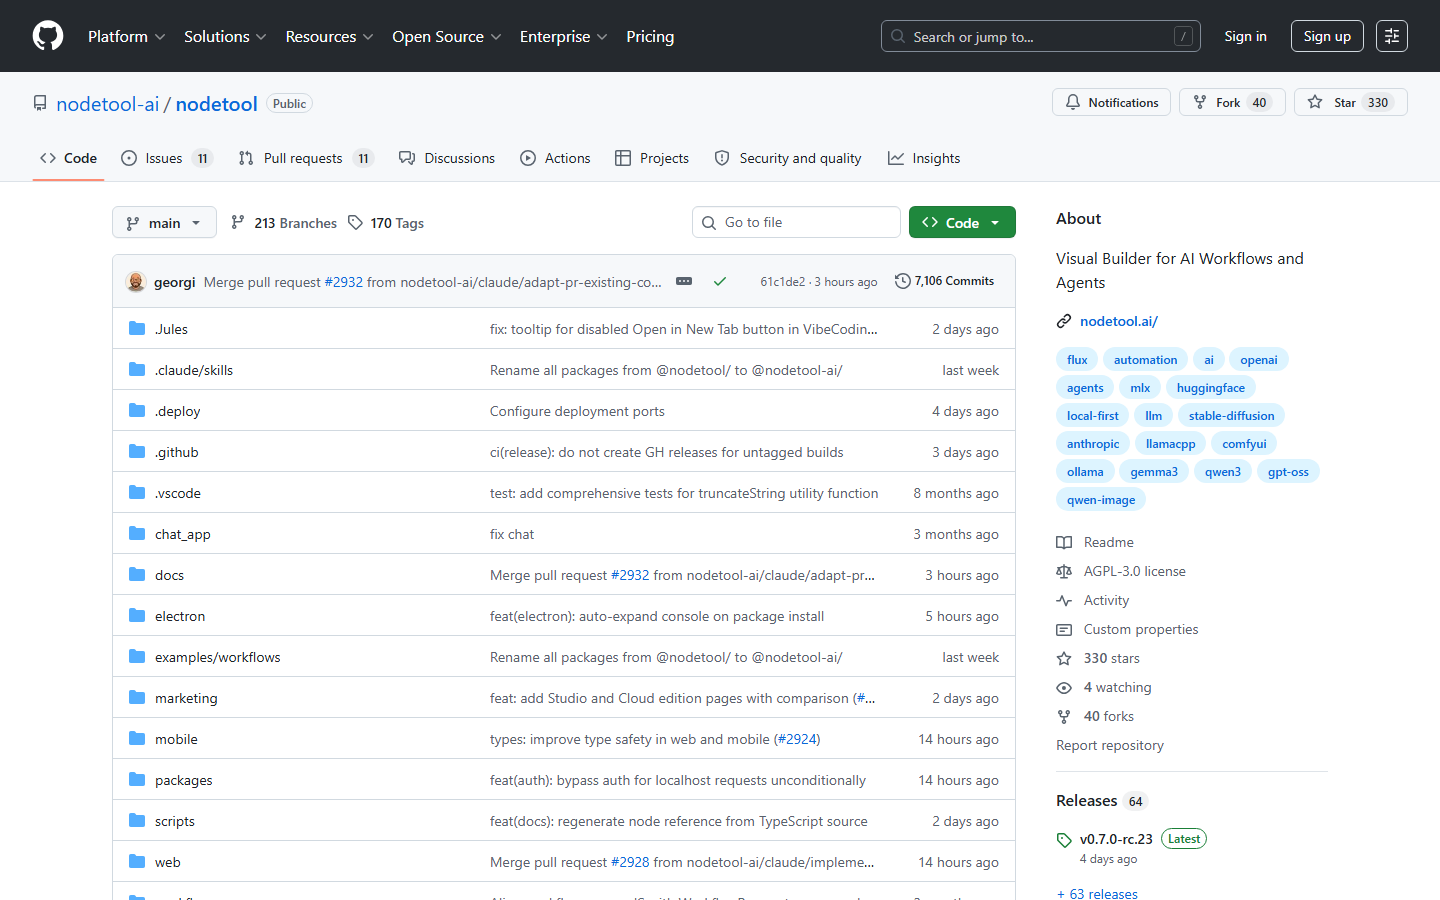This screenshot has height=900, width=1440.
Task: Select the huggingface topic tag
Action: tap(1210, 388)
